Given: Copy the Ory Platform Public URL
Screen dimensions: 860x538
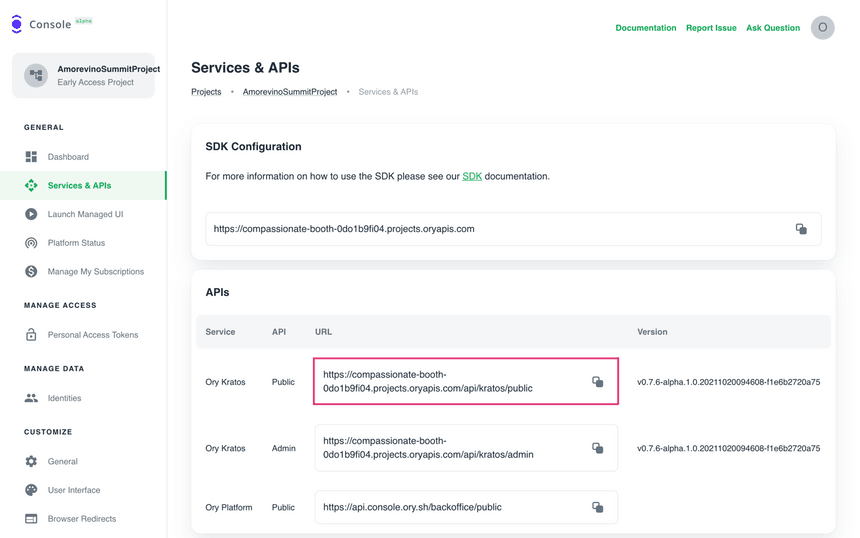Looking at the screenshot, I should point(597,507).
